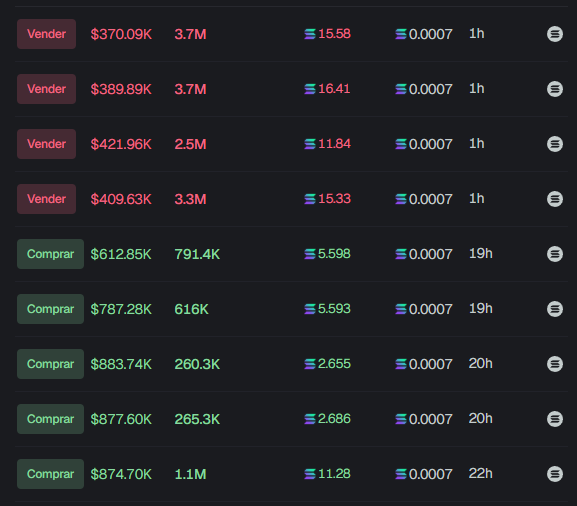Image resolution: width=577 pixels, height=506 pixels.
Task: Select the $877.60K market cap value
Action: [x=121, y=419]
